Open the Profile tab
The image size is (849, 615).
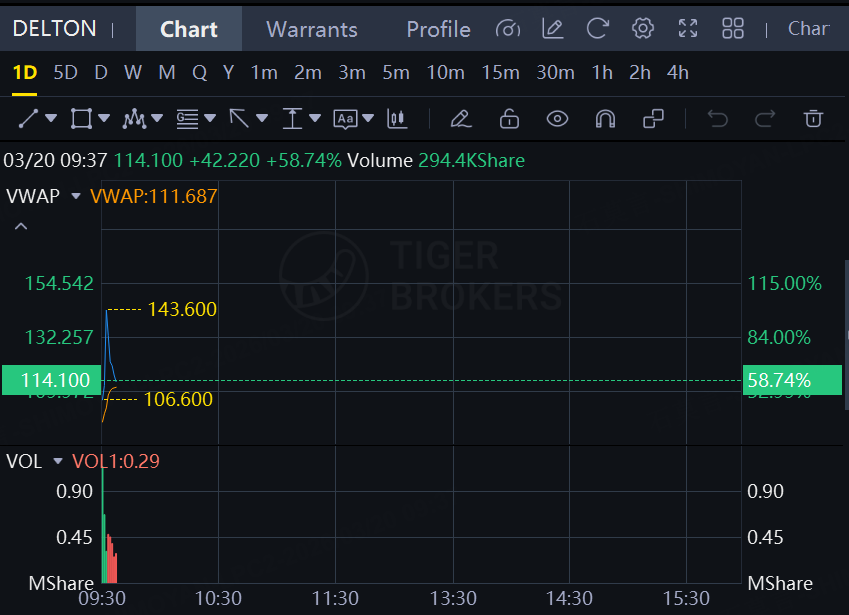coord(438,29)
